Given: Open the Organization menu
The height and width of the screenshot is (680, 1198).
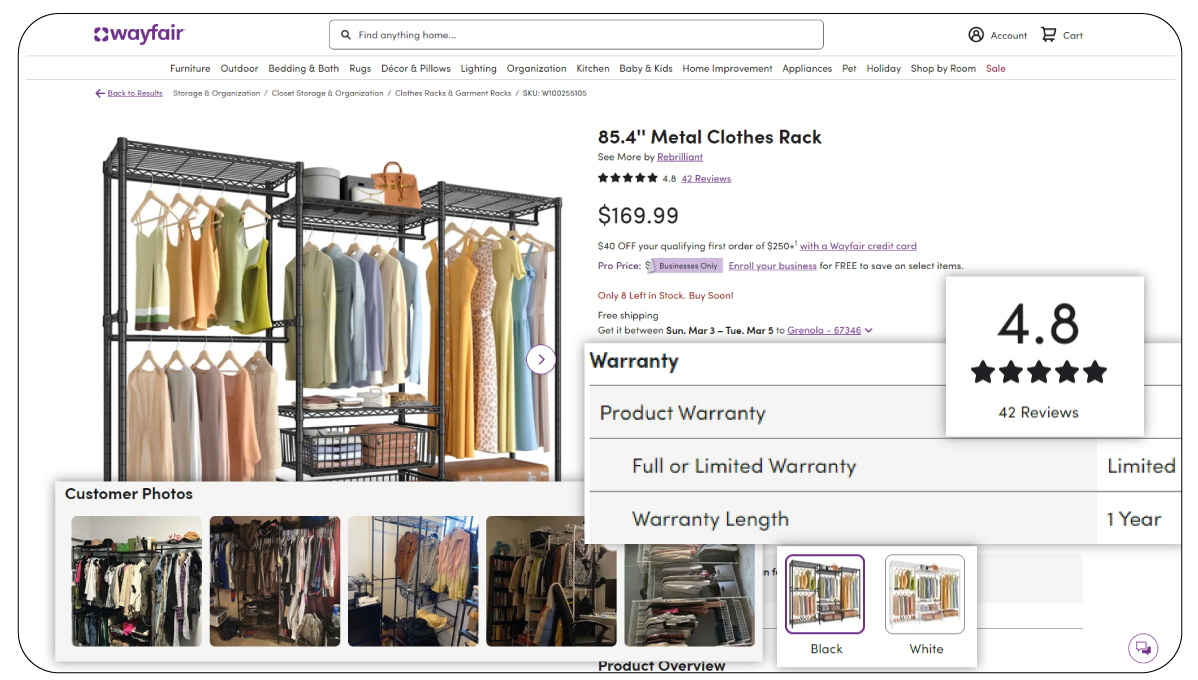Looking at the screenshot, I should (x=536, y=69).
